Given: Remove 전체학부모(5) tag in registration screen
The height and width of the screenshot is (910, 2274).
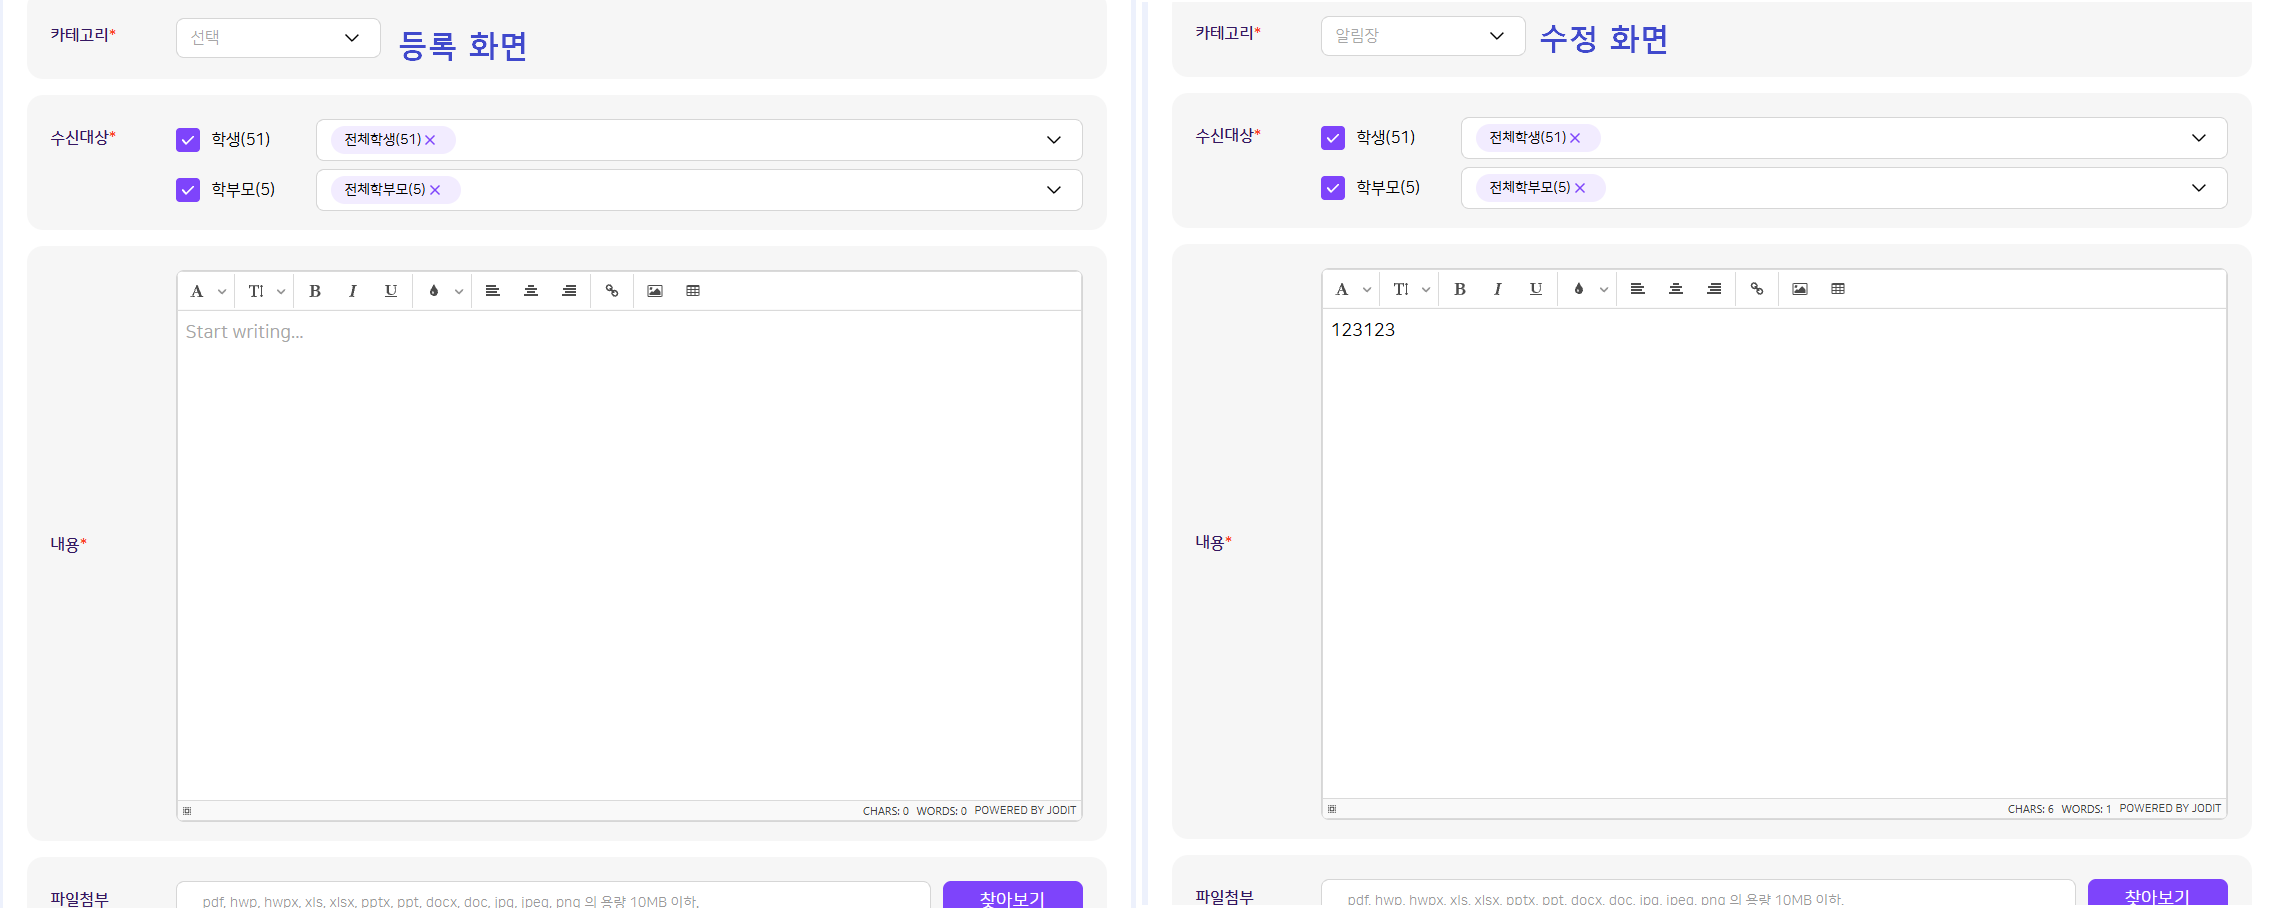Looking at the screenshot, I should (x=435, y=190).
